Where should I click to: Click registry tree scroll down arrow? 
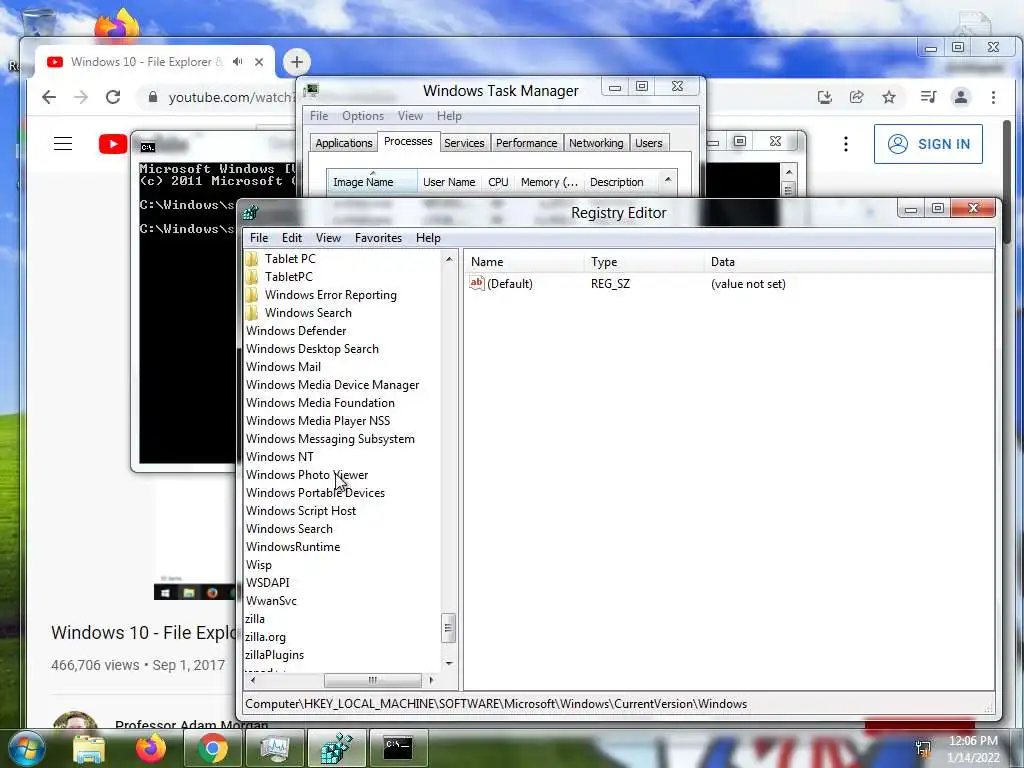(449, 664)
